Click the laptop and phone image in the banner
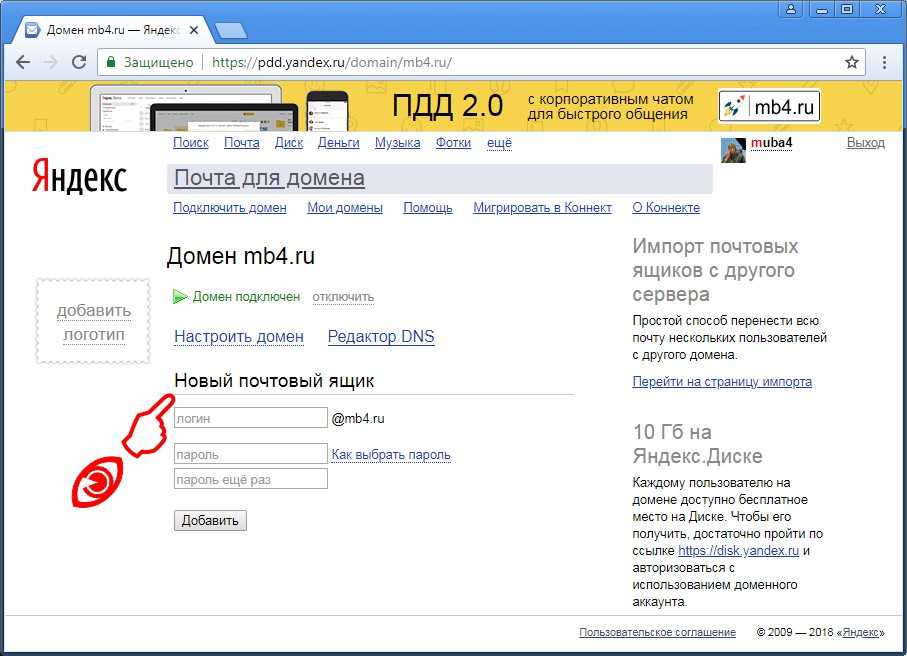The image size is (907, 656). pos(220,108)
